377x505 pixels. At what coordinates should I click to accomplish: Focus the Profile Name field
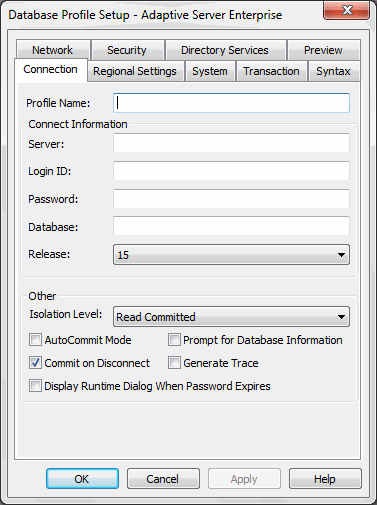(x=231, y=103)
